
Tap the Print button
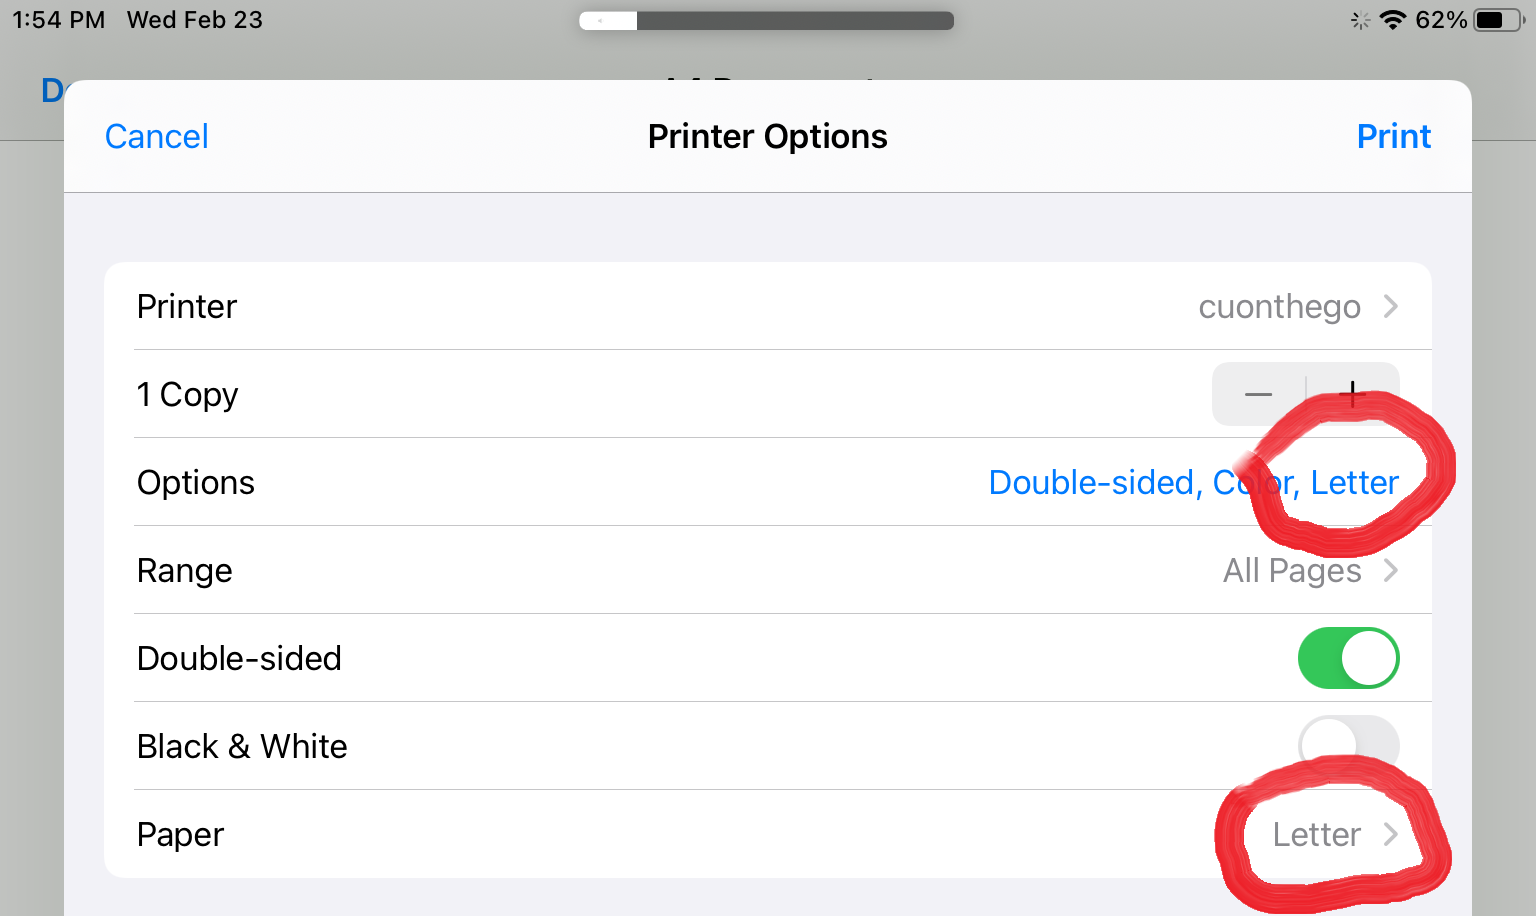click(x=1393, y=137)
